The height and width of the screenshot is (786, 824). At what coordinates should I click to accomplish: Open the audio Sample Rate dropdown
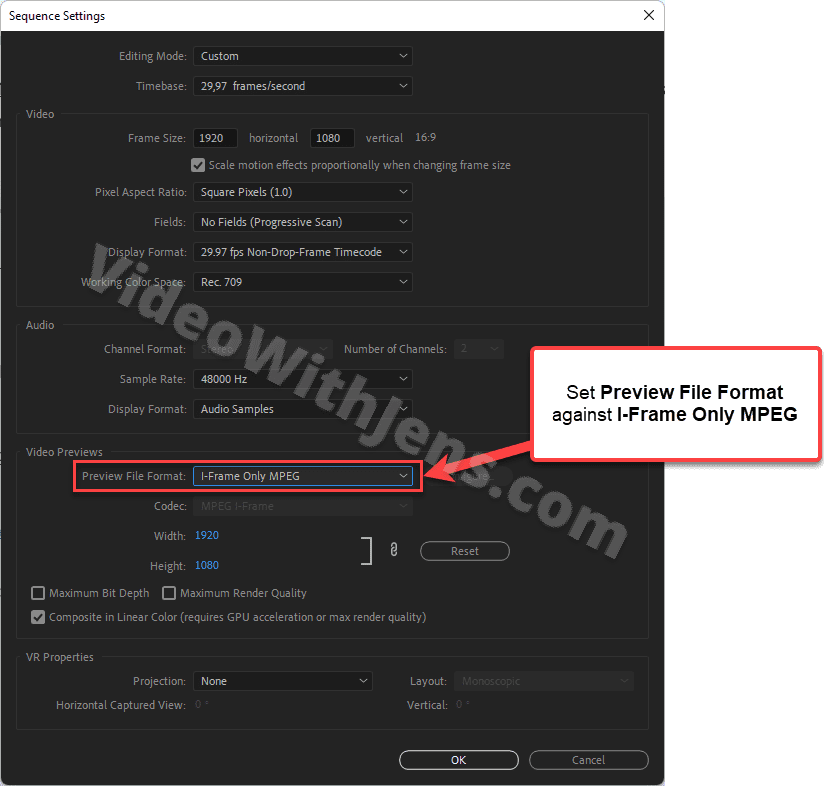[x=302, y=378]
